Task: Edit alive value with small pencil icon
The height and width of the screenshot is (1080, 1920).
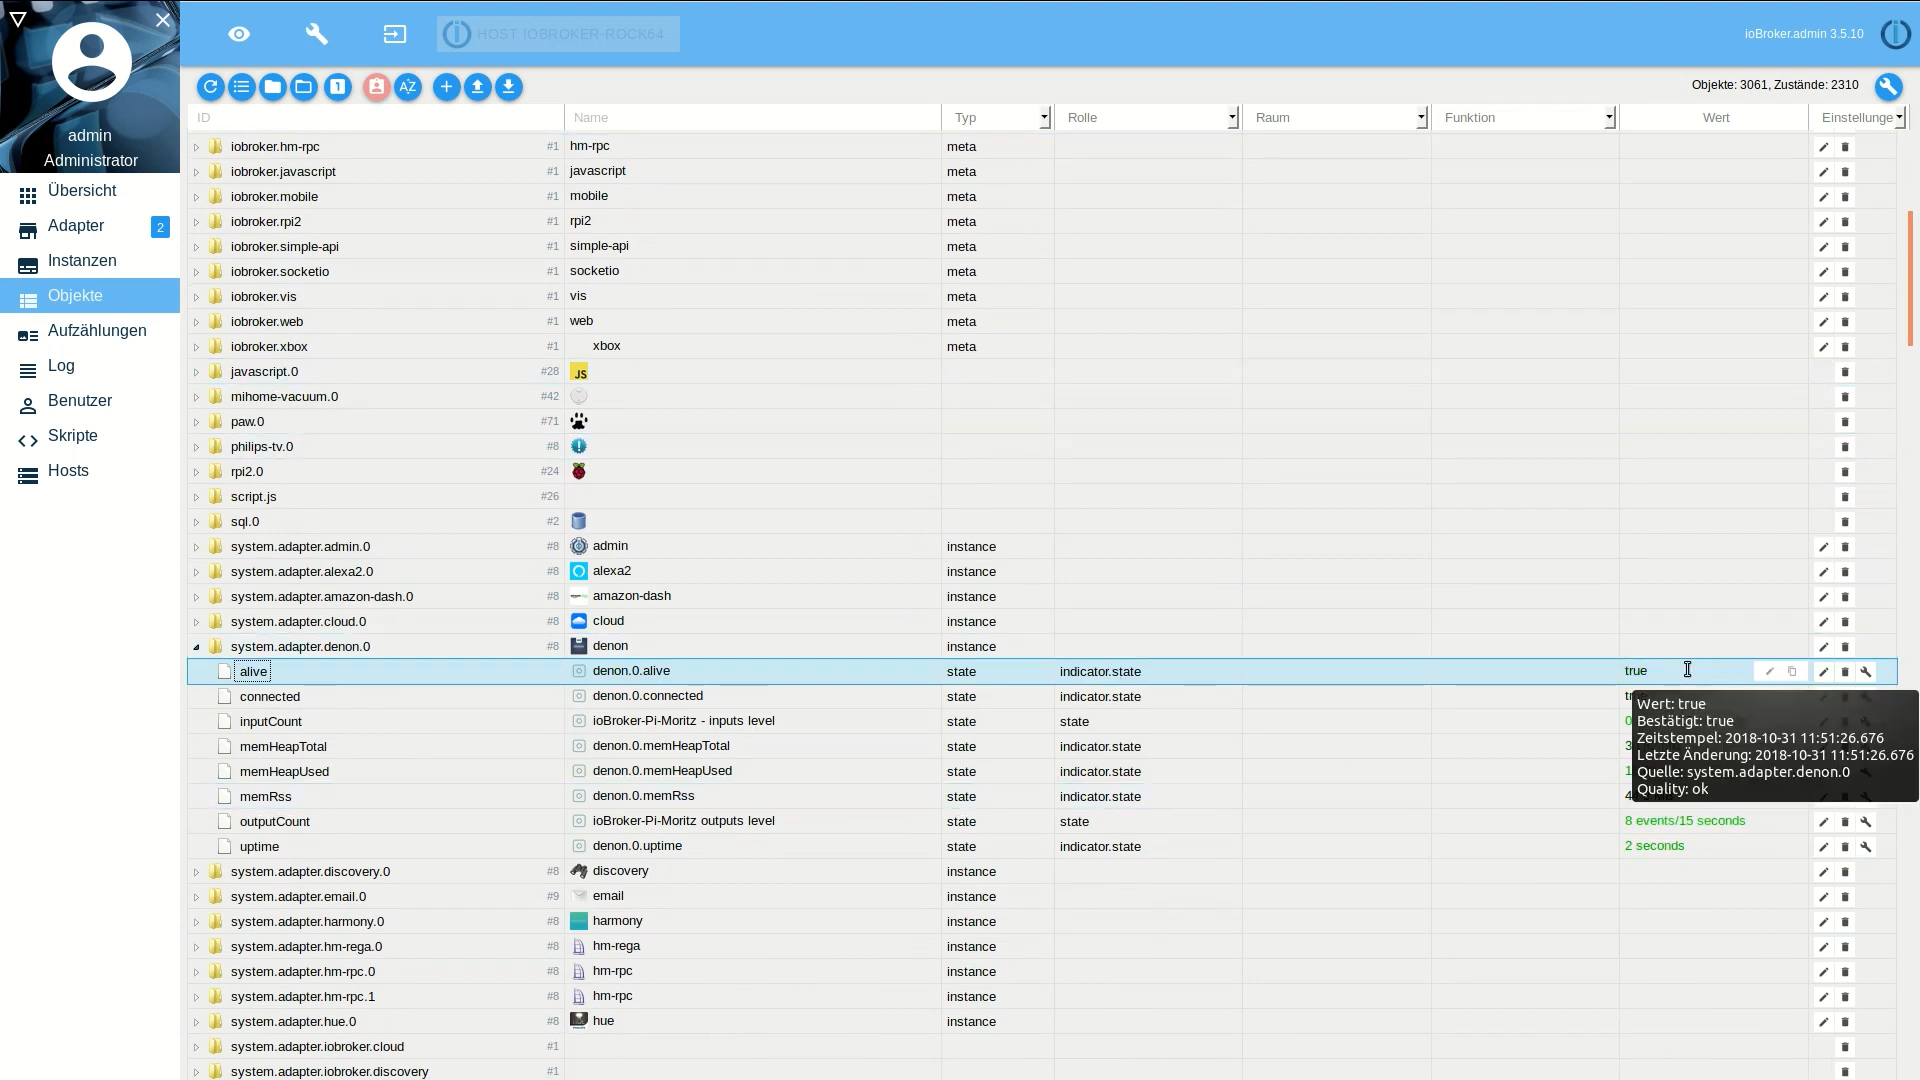Action: 1769,672
